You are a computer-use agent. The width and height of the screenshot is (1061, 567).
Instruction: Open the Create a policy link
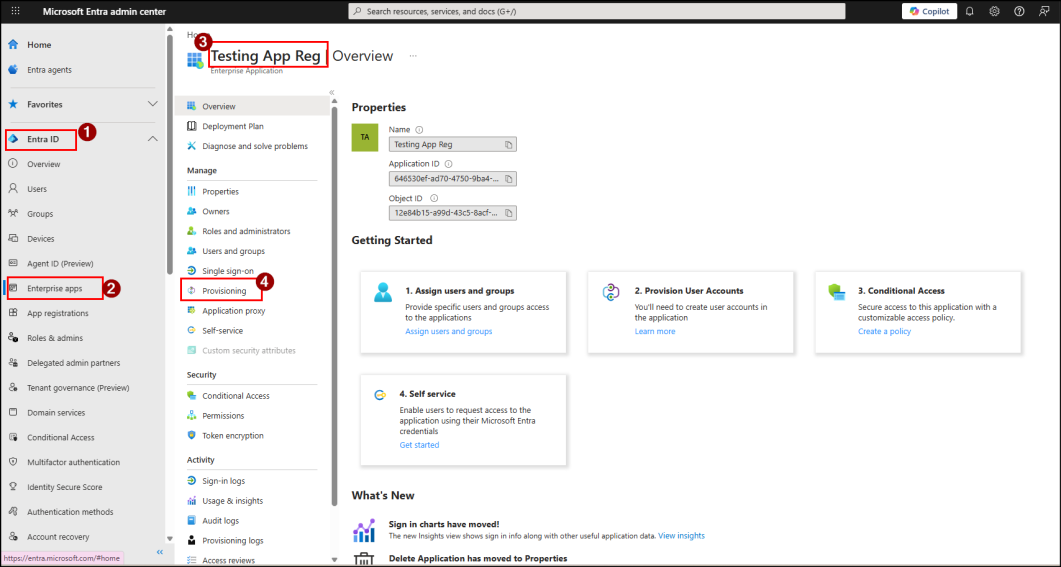[884, 331]
